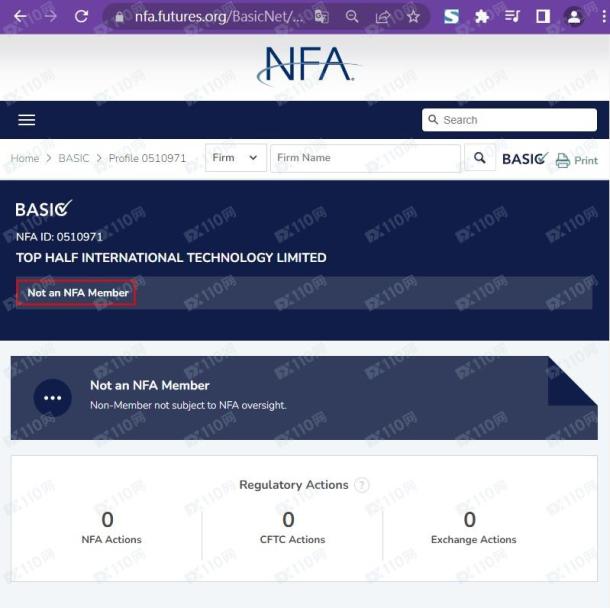Show Regulatory Actions help tooltip
This screenshot has height=608, width=610.
pyautogui.click(x=362, y=485)
